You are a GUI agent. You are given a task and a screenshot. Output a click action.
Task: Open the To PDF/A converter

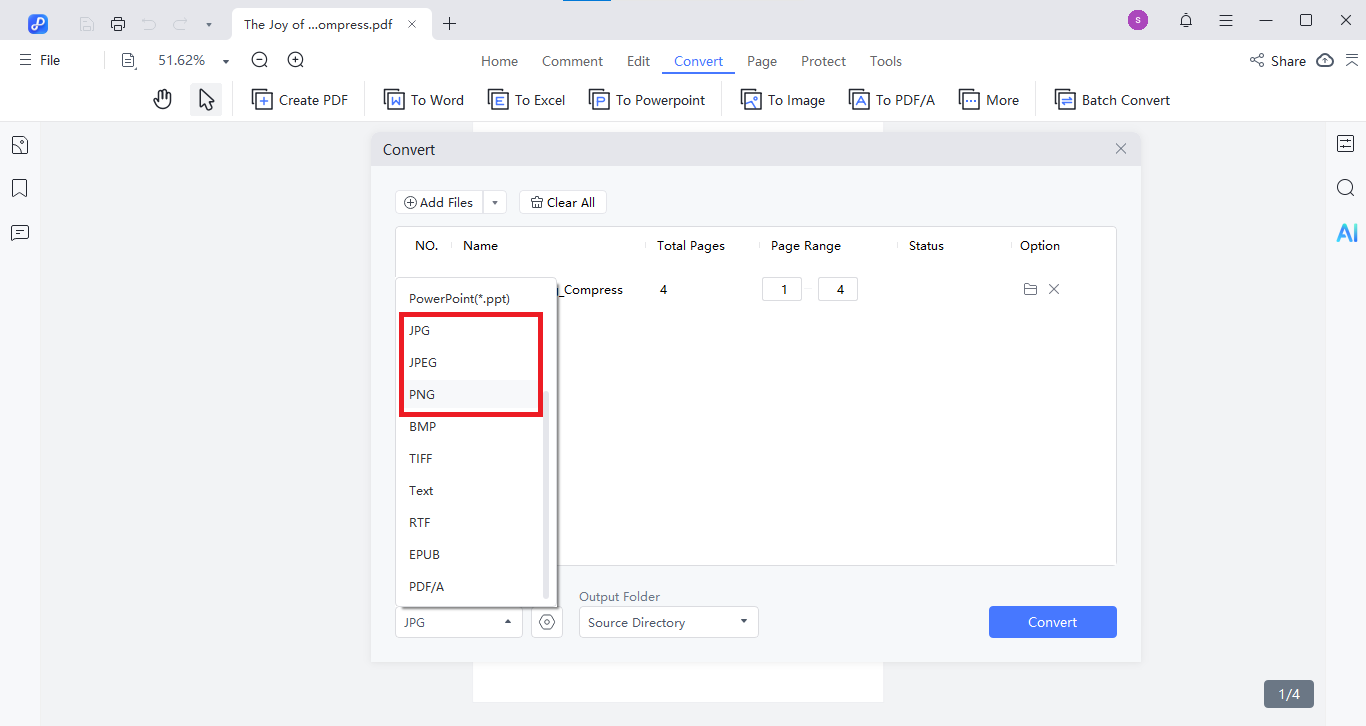click(x=891, y=99)
